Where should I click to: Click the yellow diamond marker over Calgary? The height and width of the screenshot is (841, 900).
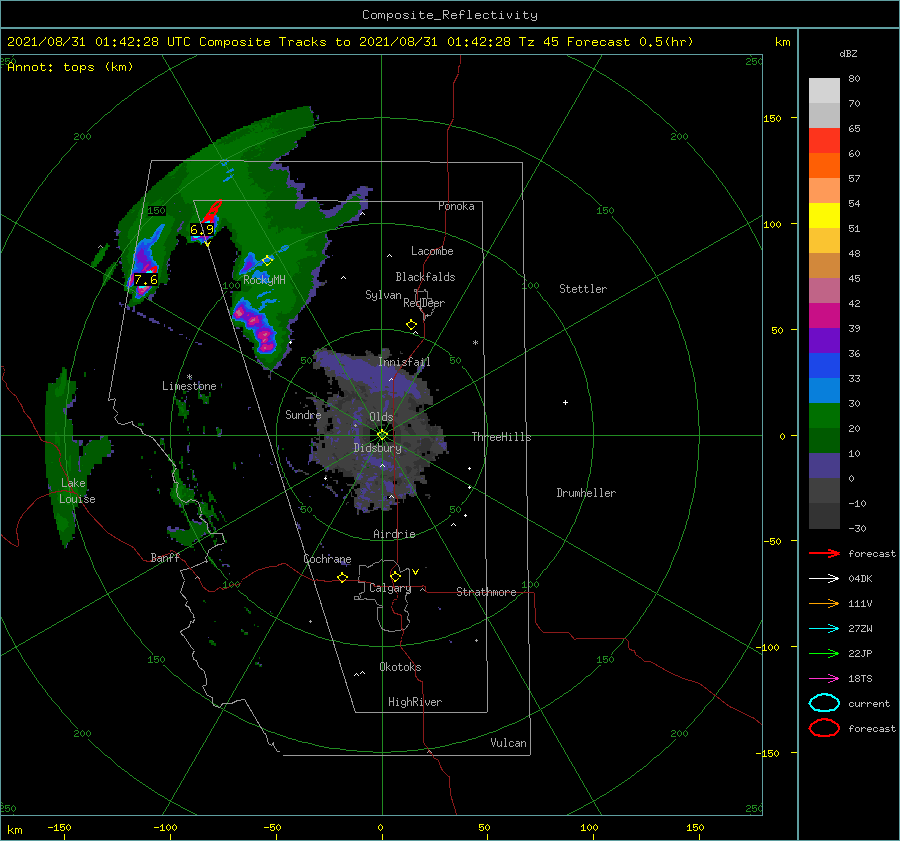395,576
